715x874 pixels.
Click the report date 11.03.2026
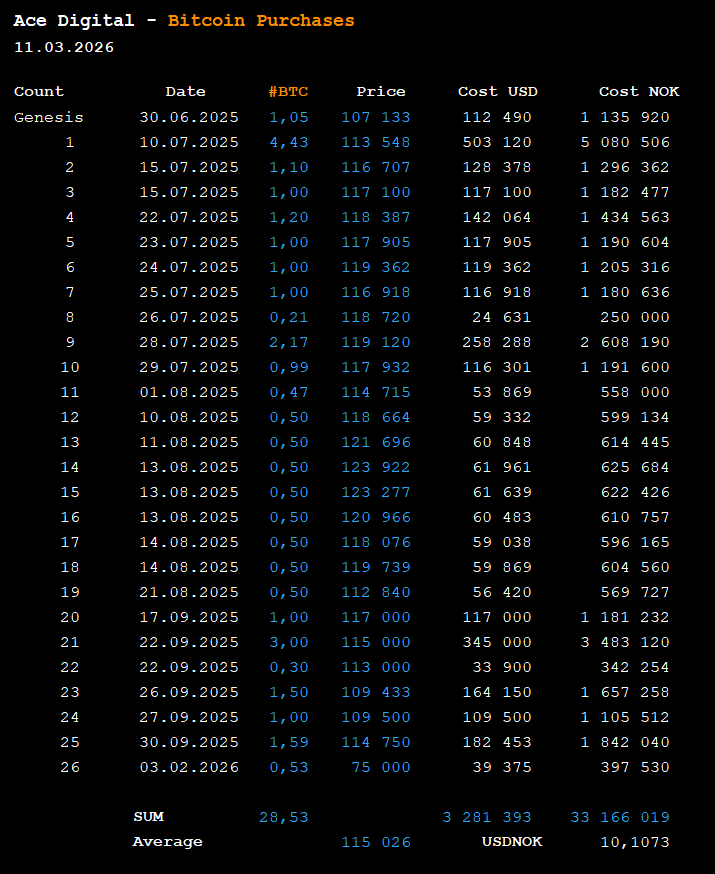pyautogui.click(x=64, y=47)
